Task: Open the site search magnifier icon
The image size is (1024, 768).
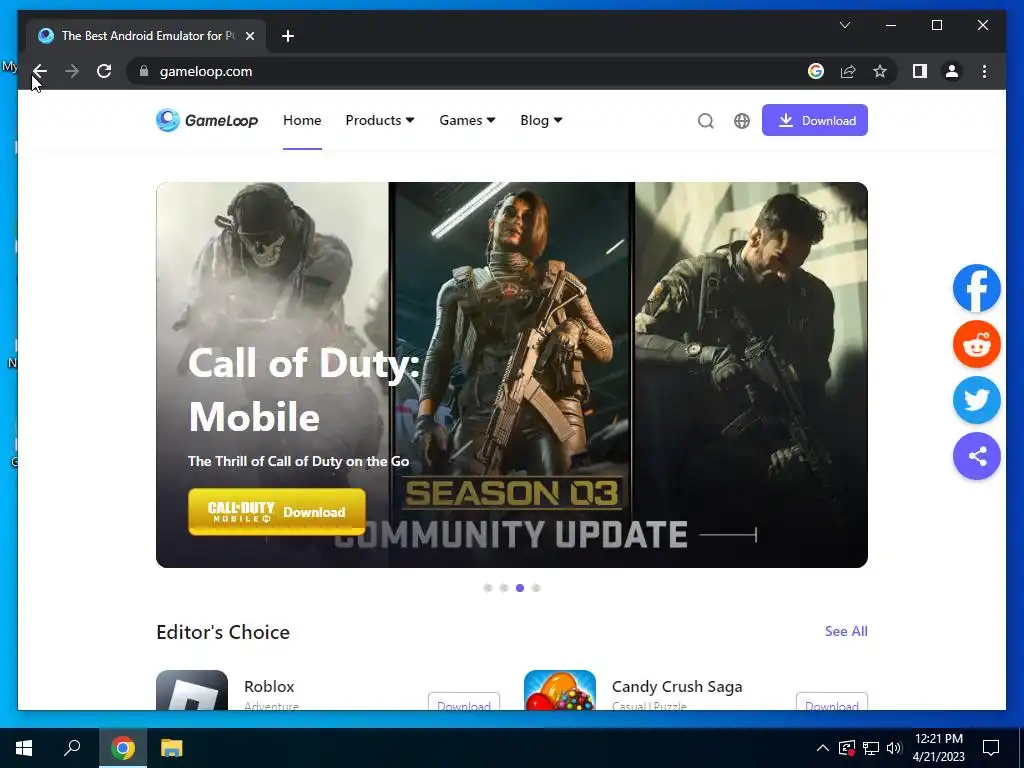Action: pos(705,121)
